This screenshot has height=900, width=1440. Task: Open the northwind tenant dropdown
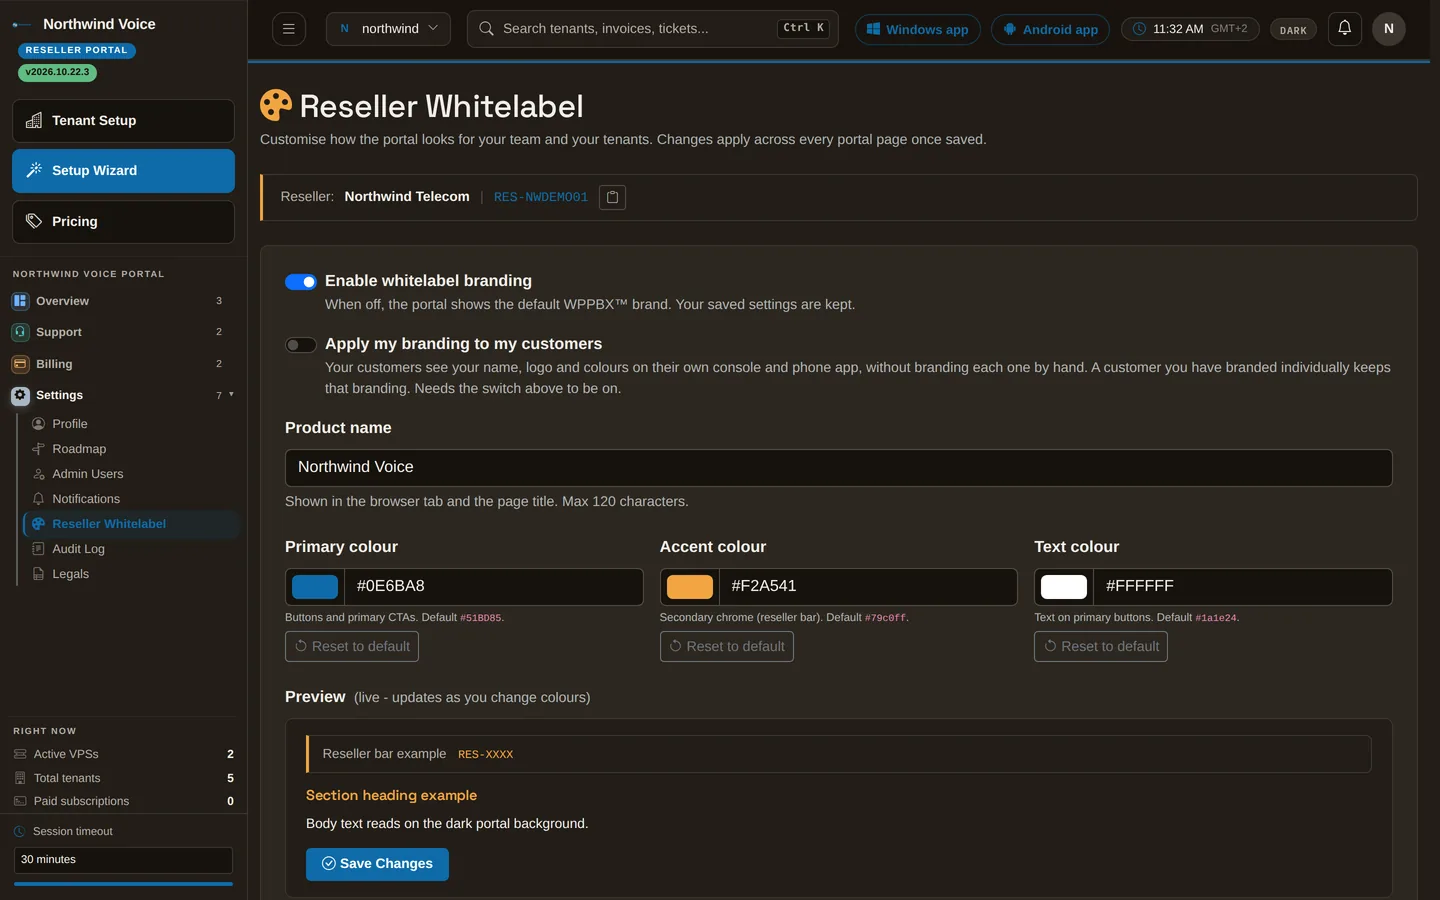pyautogui.click(x=388, y=29)
